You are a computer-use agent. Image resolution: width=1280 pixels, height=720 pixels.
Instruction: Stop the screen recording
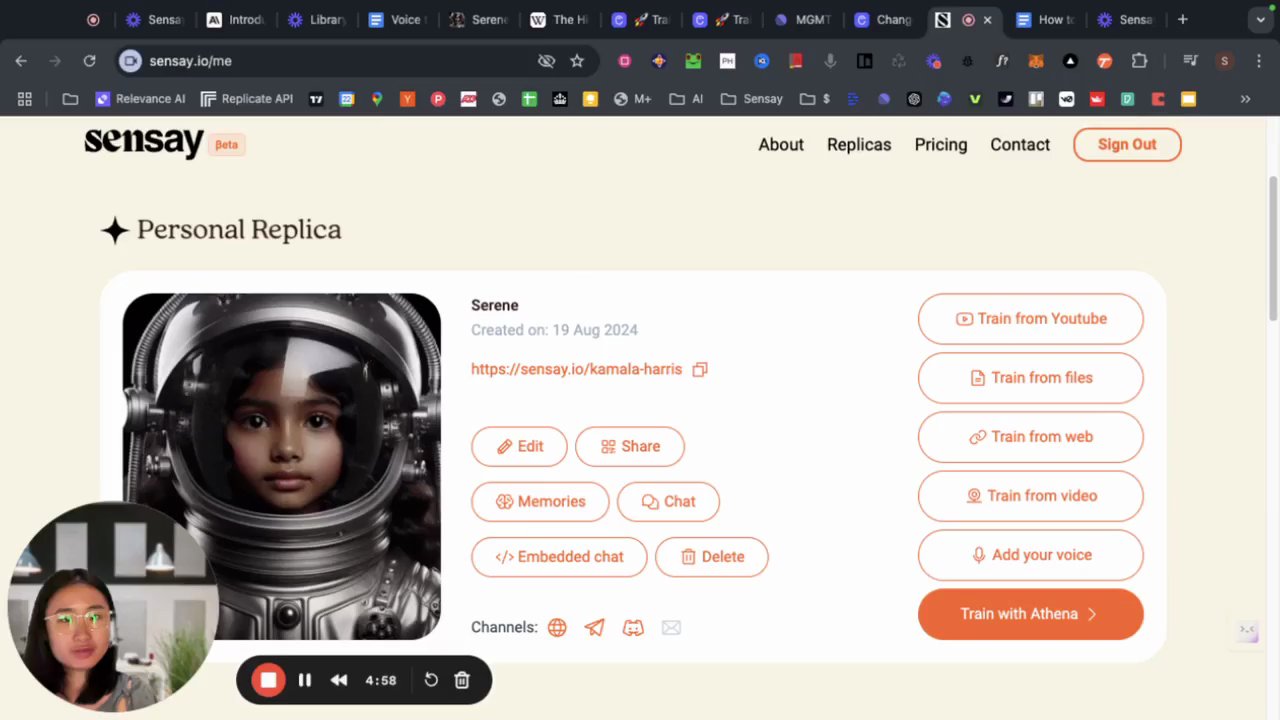tap(268, 680)
